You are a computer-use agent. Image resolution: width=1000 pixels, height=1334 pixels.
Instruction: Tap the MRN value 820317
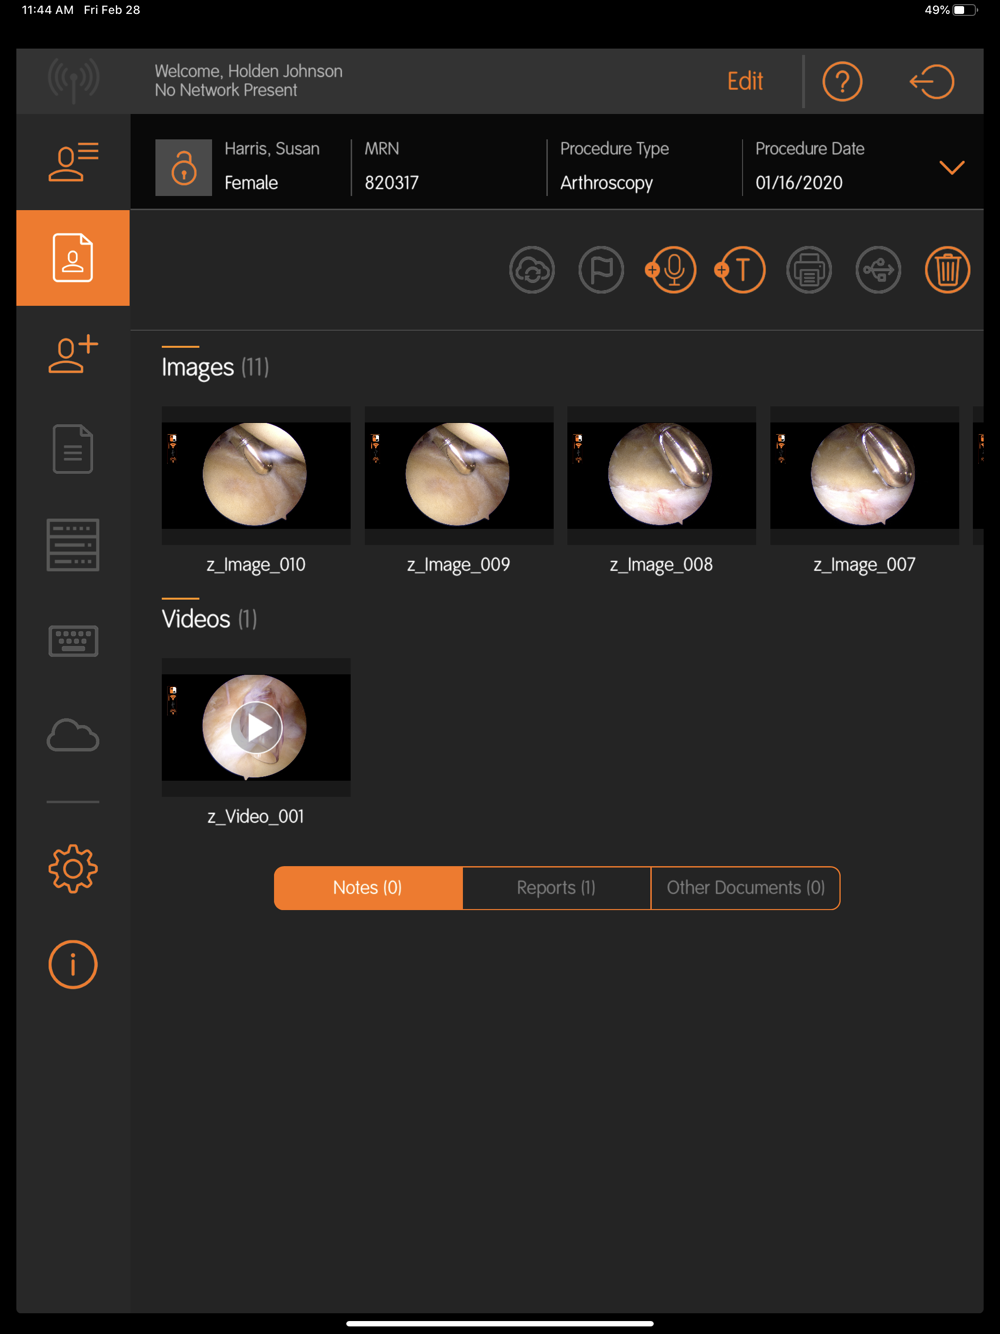pyautogui.click(x=392, y=183)
